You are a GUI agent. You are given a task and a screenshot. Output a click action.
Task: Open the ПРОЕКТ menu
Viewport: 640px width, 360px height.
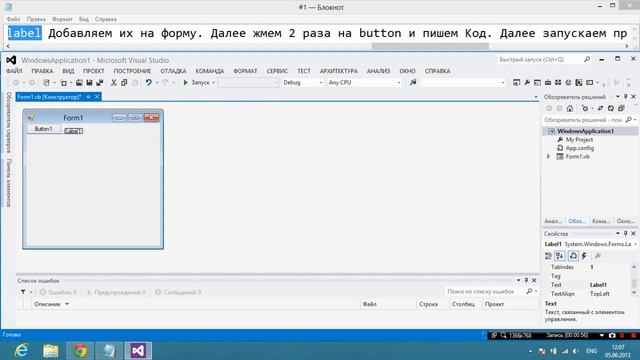94,71
